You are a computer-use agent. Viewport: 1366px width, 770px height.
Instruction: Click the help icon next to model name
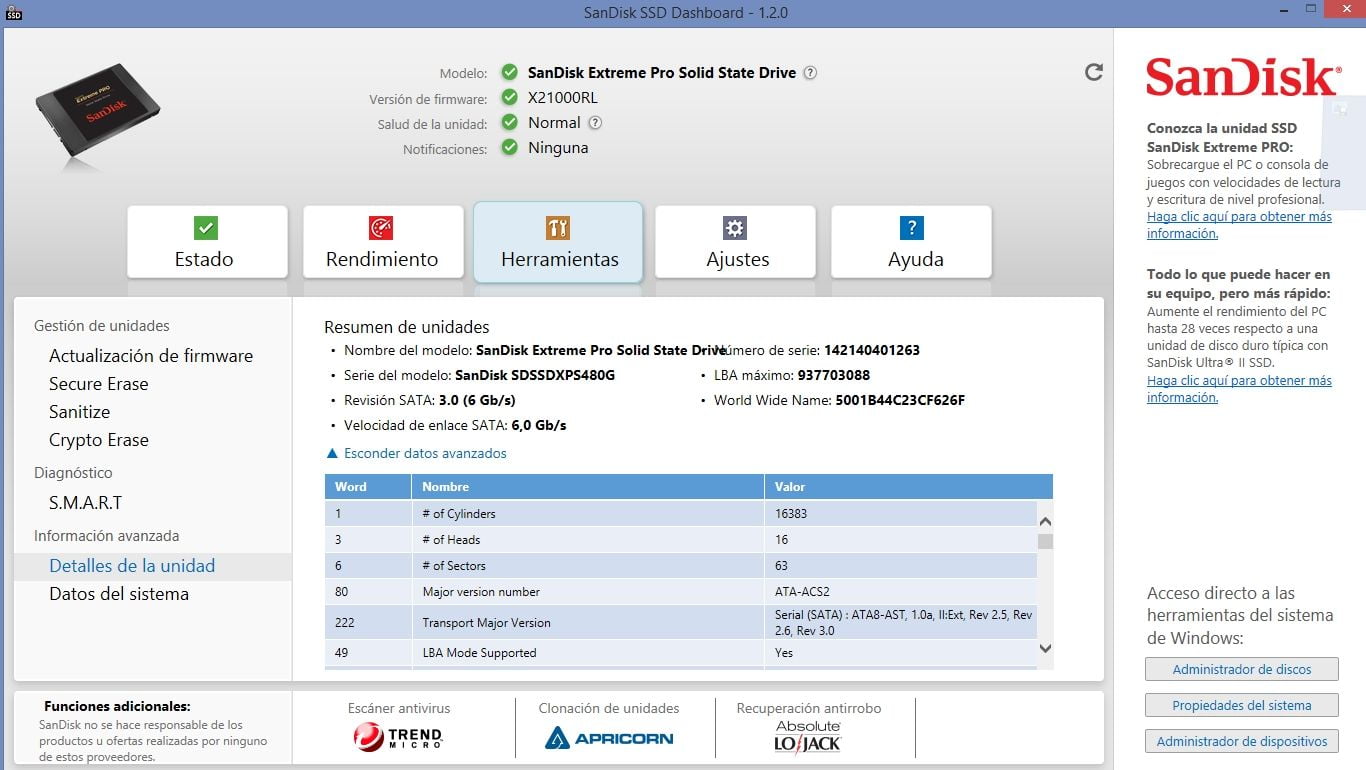point(810,73)
